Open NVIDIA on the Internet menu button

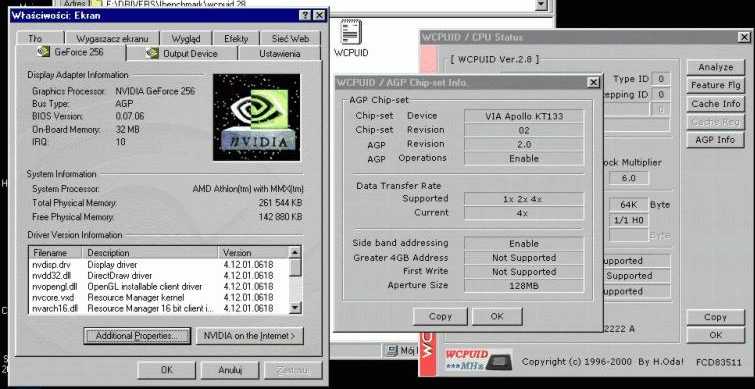[249, 336]
